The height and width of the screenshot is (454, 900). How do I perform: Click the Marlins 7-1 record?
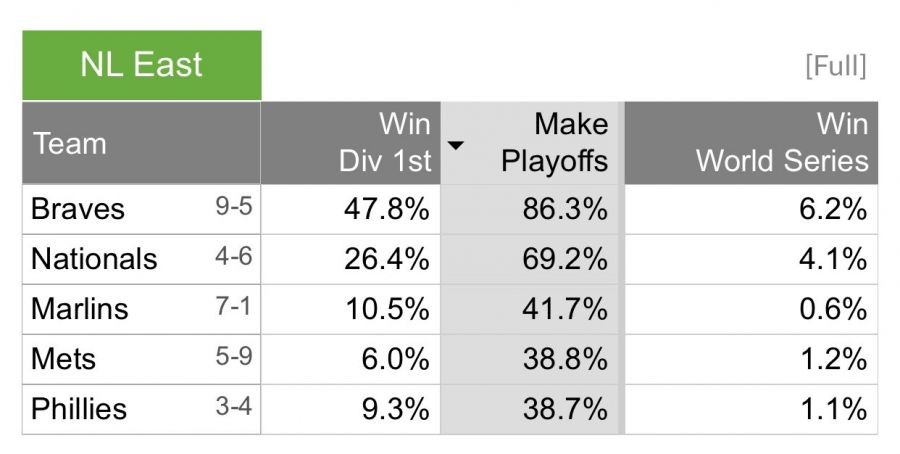233,308
